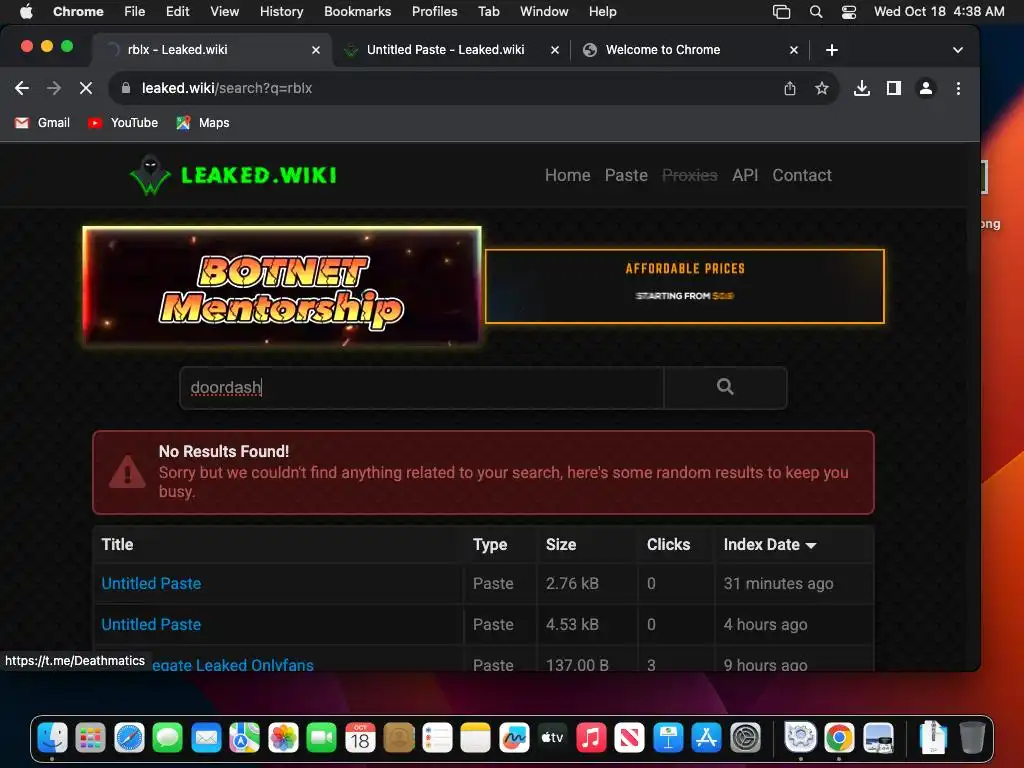This screenshot has width=1024, height=768.
Task: Open a new tab with plus button
Action: pyautogui.click(x=831, y=50)
